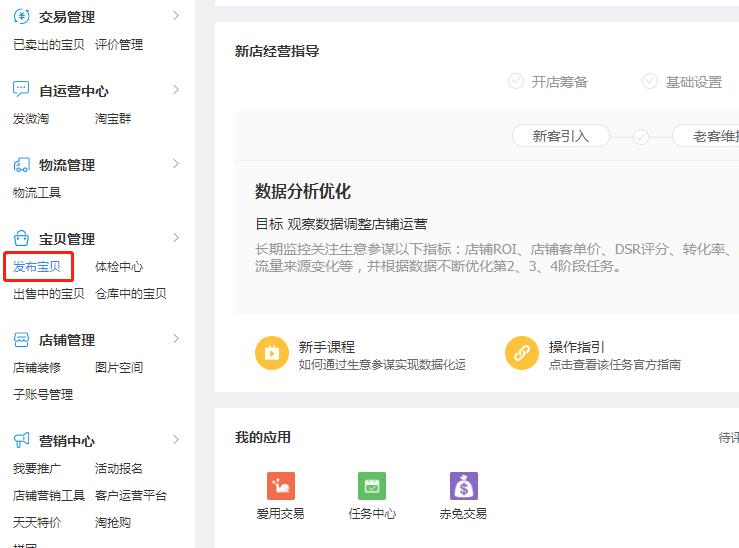This screenshot has width=739, height=548.
Task: Open 宝贝管理 section heading
Action: (67, 239)
